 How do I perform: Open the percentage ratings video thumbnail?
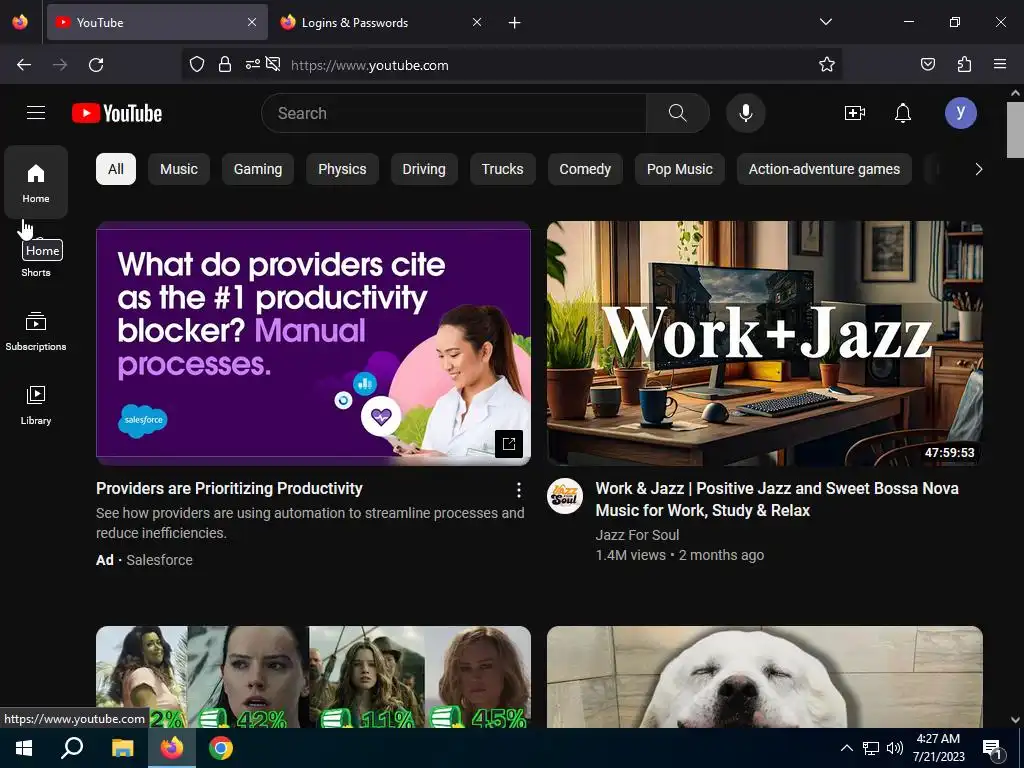pyautogui.click(x=313, y=677)
